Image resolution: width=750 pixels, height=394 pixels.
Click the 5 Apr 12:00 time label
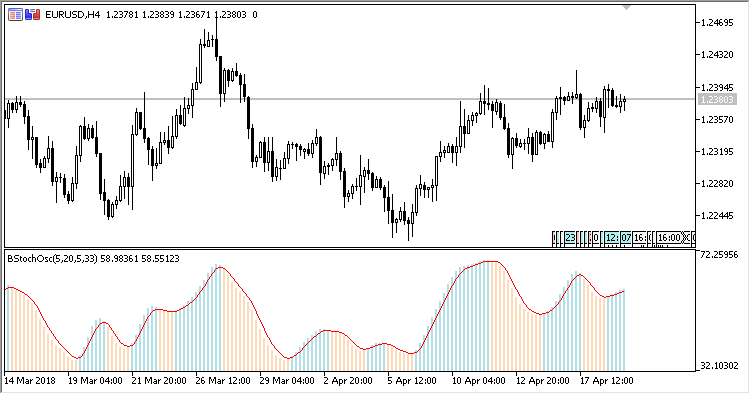pos(412,381)
